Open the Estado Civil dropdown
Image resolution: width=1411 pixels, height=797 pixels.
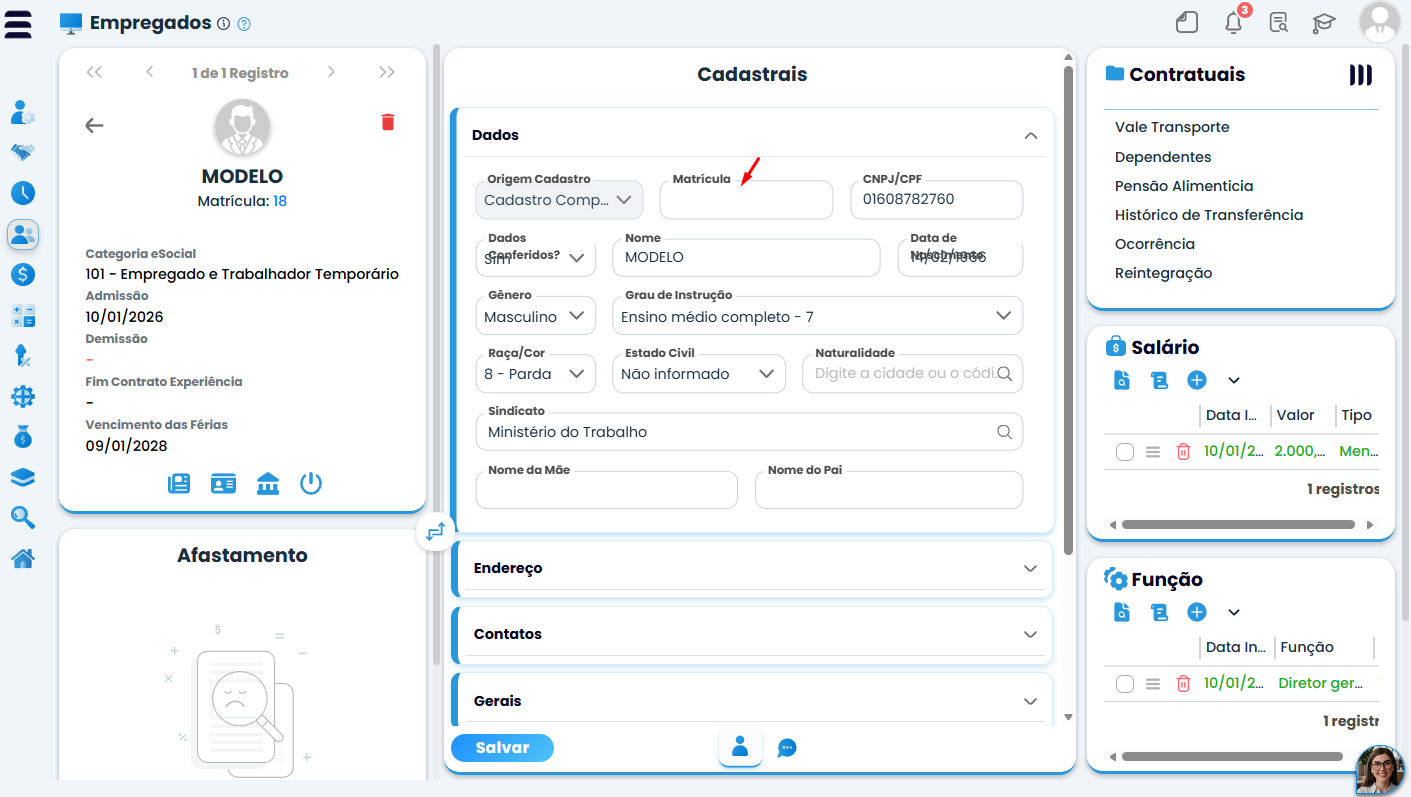tap(699, 374)
